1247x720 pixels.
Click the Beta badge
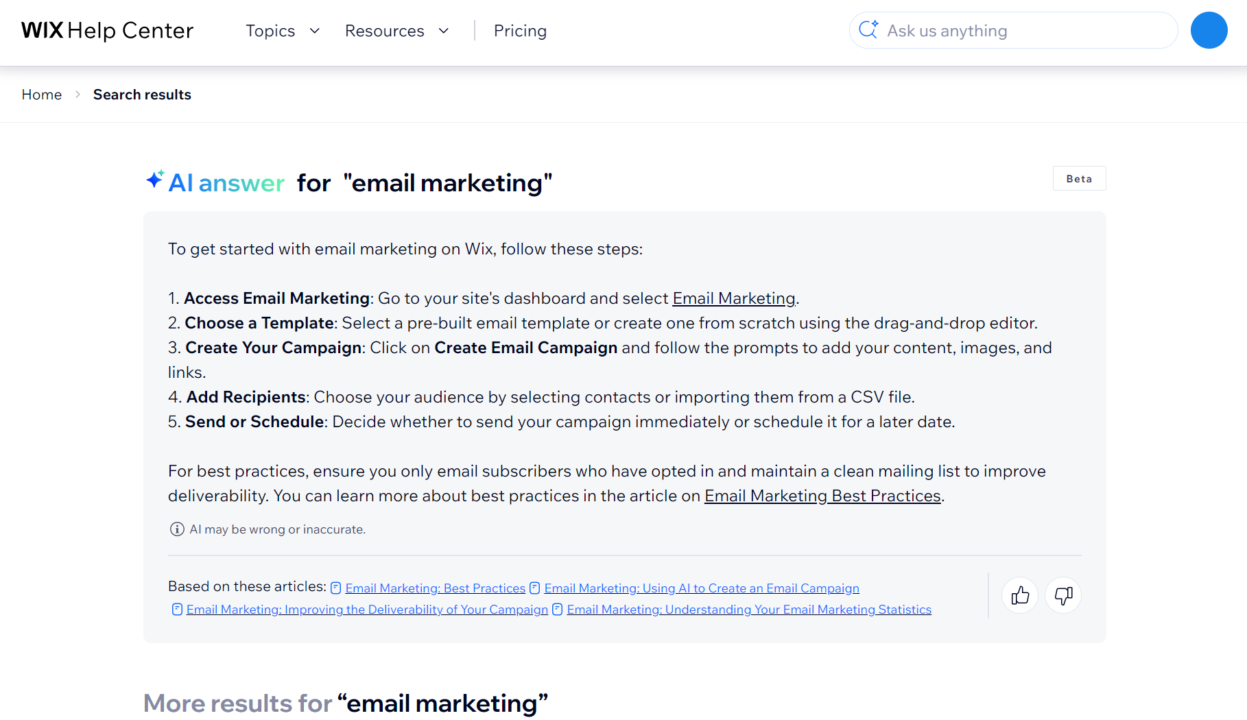[x=1079, y=179]
